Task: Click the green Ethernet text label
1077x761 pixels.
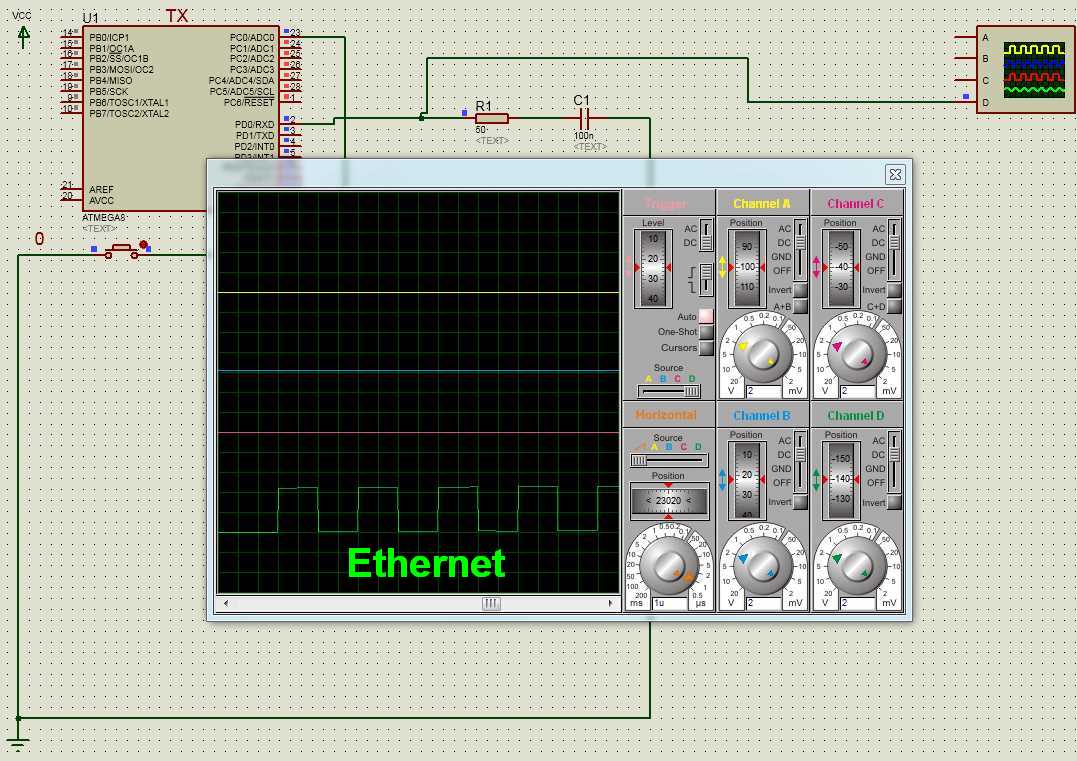Action: 427,563
